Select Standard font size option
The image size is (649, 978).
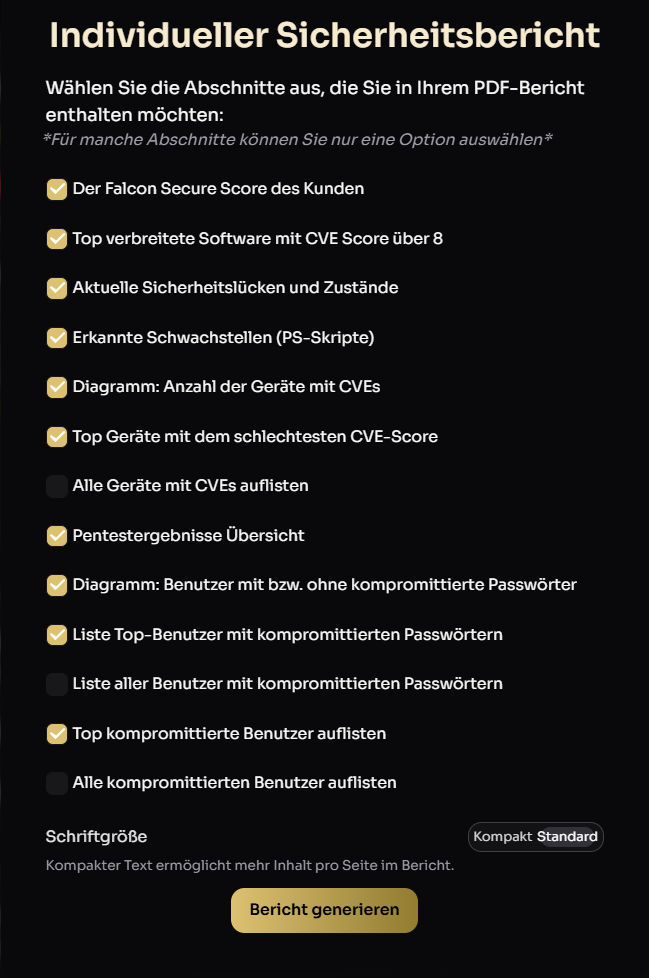point(567,836)
